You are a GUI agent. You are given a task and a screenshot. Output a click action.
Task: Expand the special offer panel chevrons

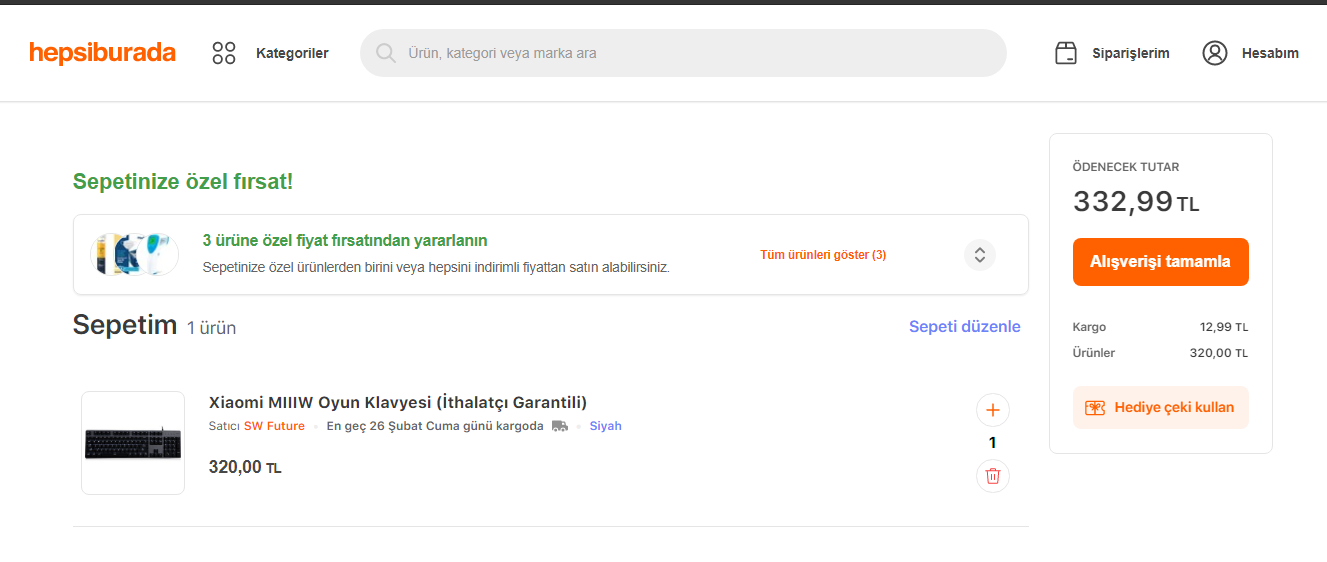pos(980,254)
